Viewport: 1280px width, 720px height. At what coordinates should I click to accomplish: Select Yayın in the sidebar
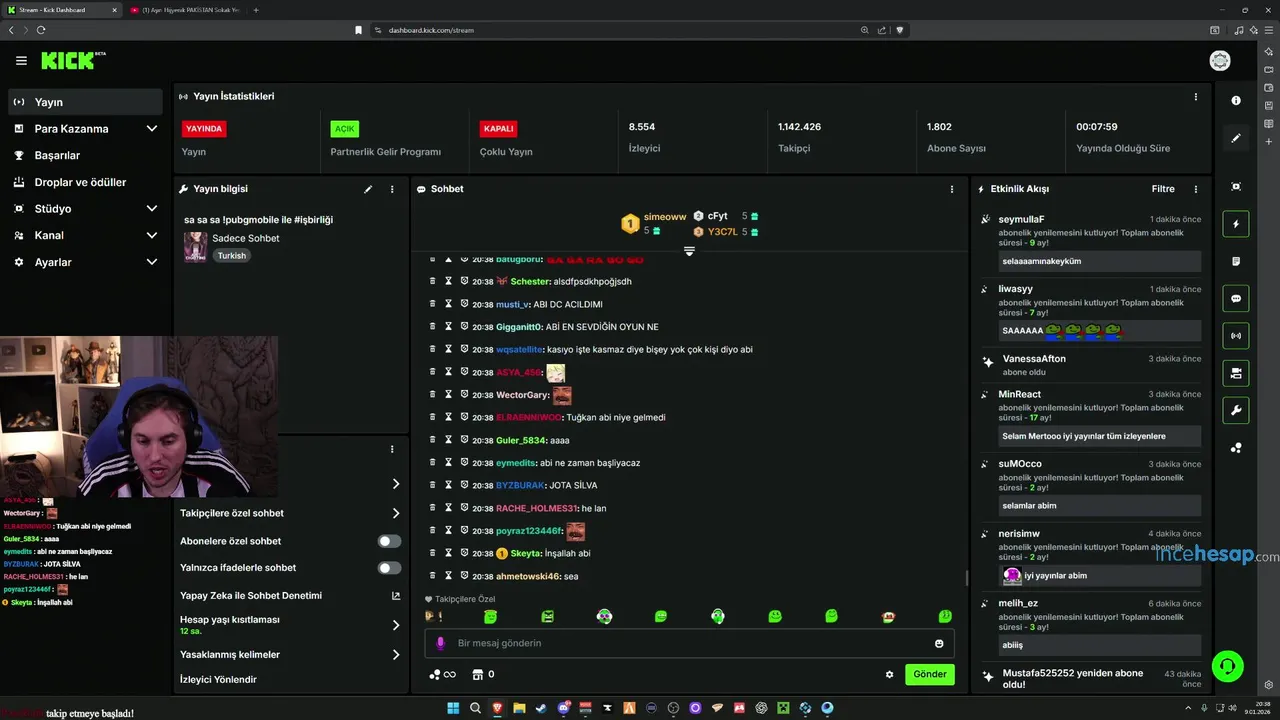(85, 102)
